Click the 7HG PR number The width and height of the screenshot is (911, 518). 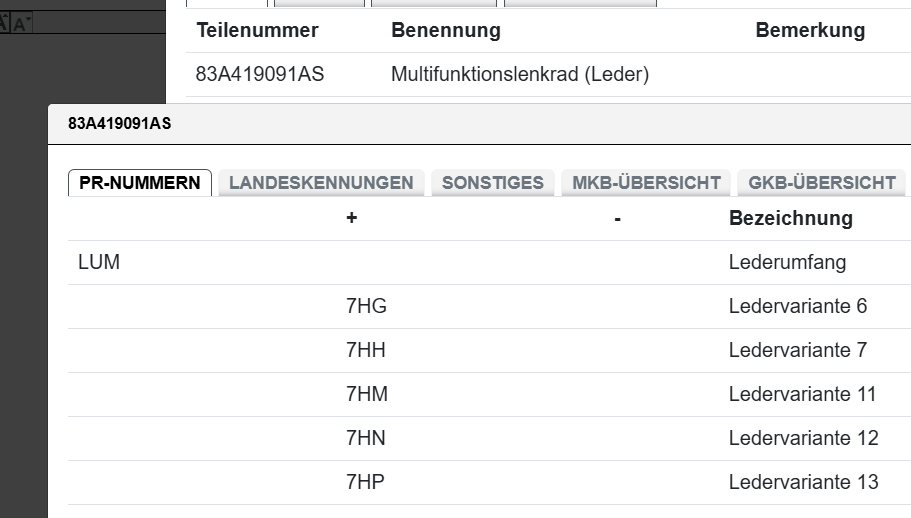tap(366, 307)
